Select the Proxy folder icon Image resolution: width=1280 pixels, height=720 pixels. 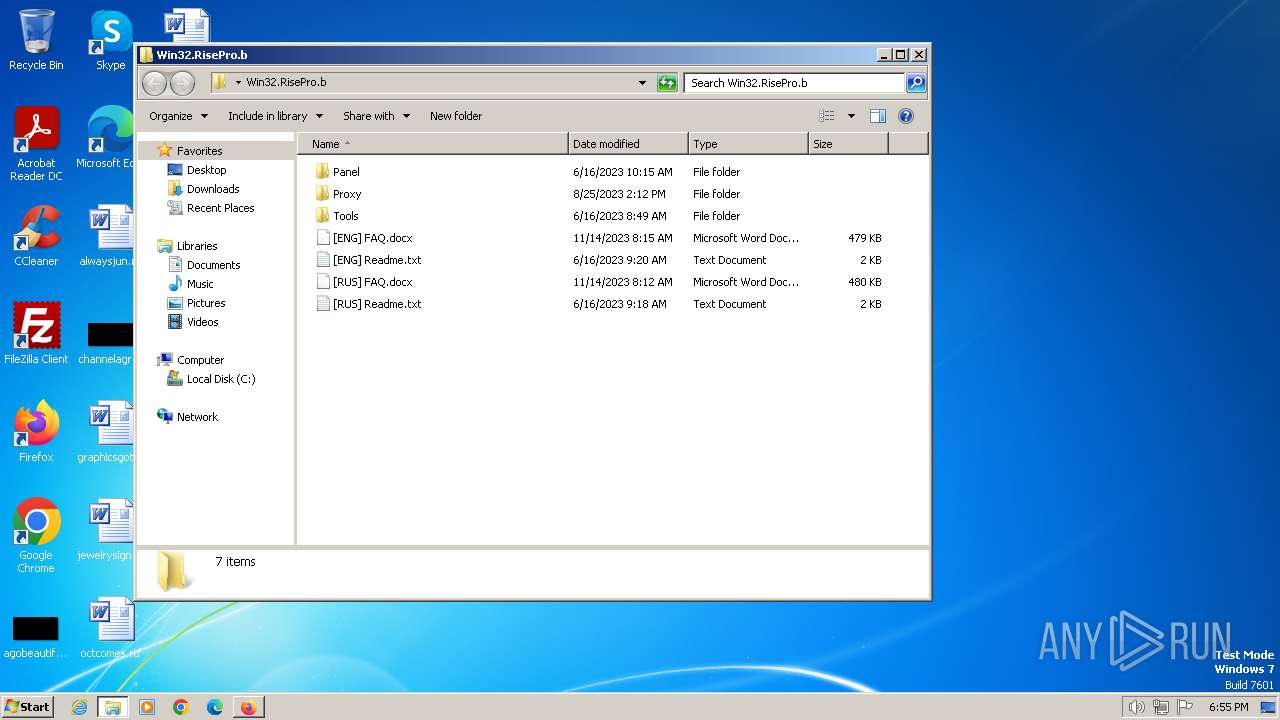(x=322, y=194)
